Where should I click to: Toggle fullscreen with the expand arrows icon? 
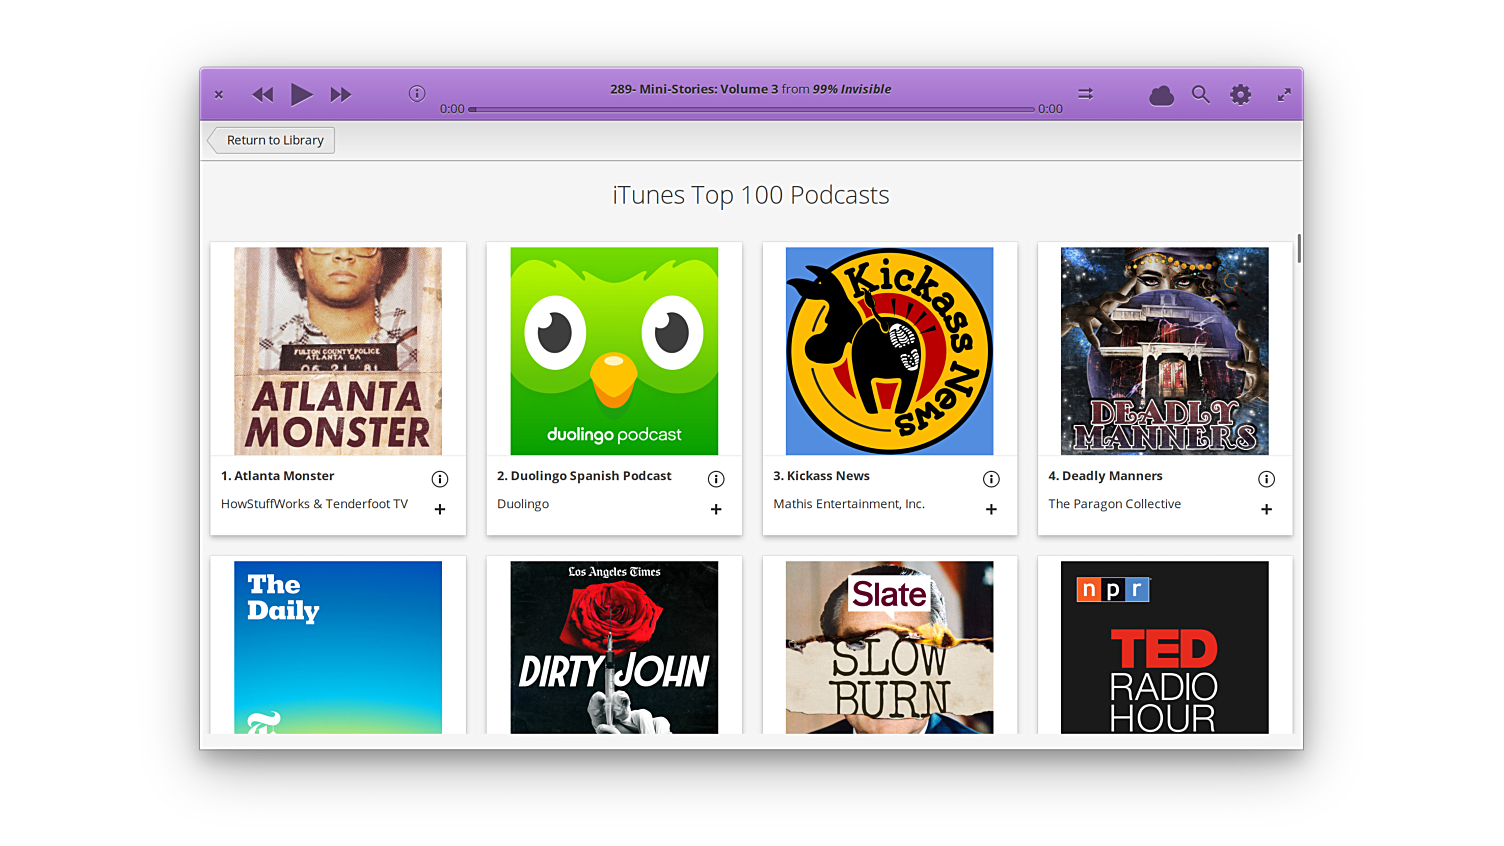(x=1284, y=95)
